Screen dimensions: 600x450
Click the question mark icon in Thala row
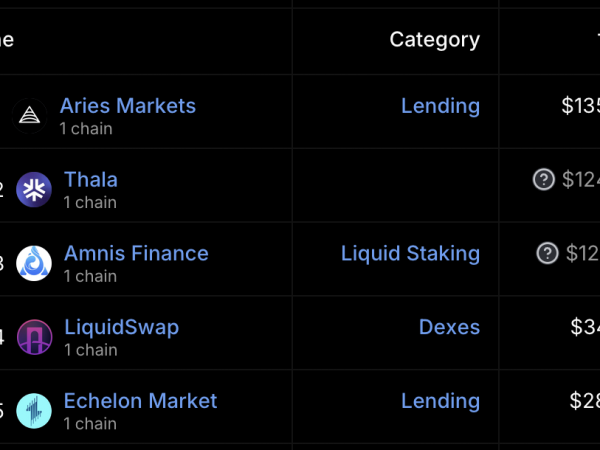coord(544,179)
